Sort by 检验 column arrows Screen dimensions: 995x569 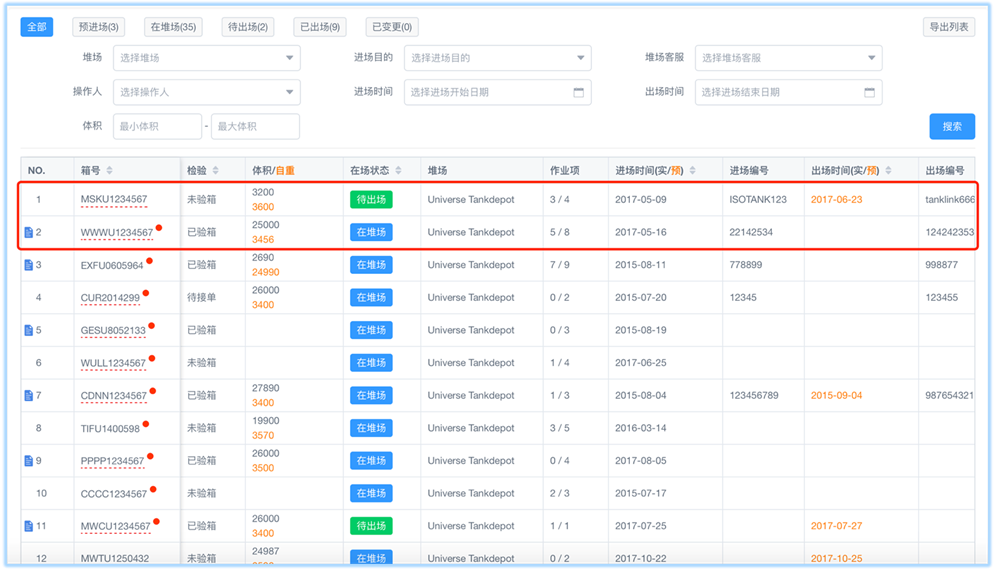(x=215, y=170)
